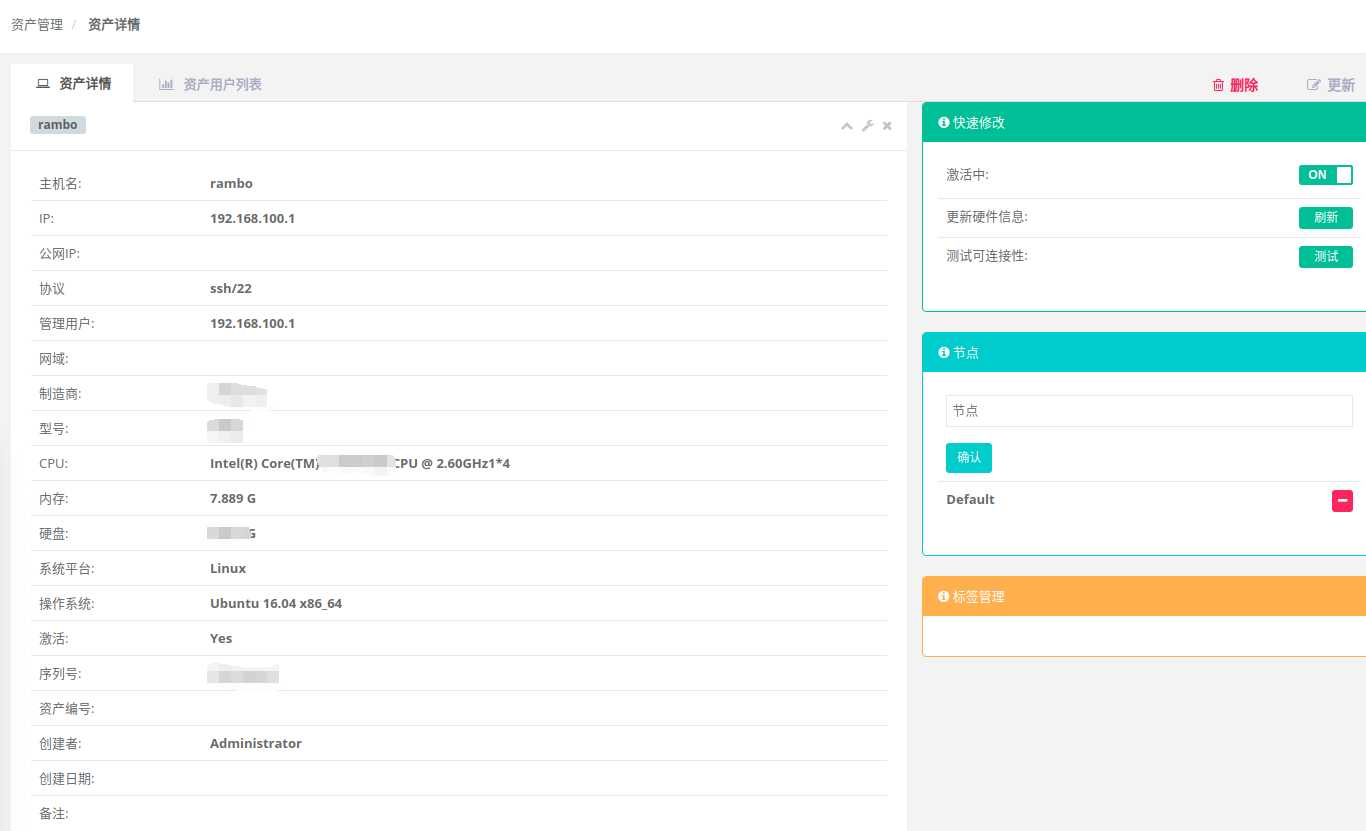Click the info icon in the 节点 header
Viewport: 1366px width, 831px height.
943,352
